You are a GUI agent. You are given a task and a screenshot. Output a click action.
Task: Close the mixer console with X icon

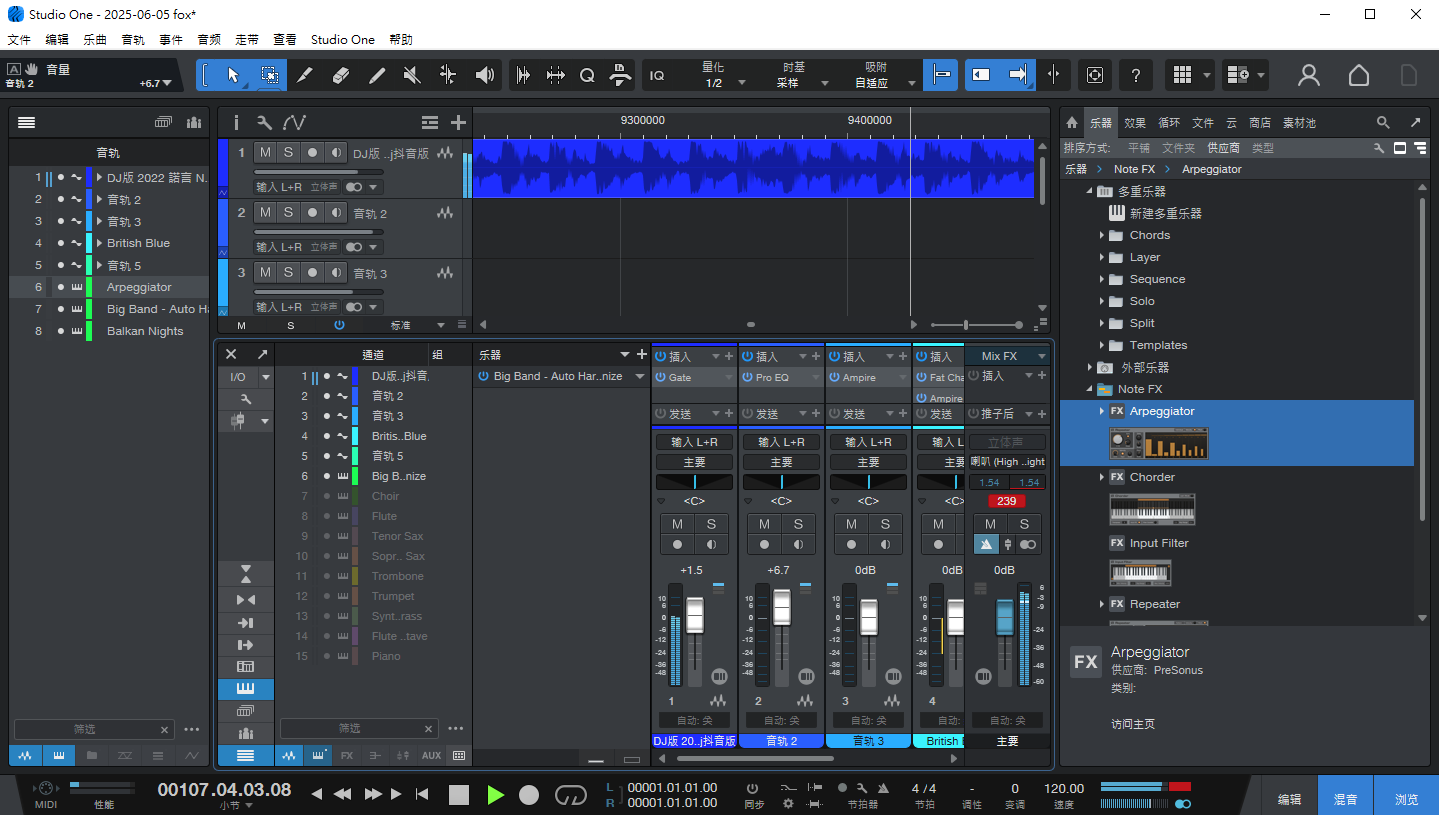(x=231, y=354)
